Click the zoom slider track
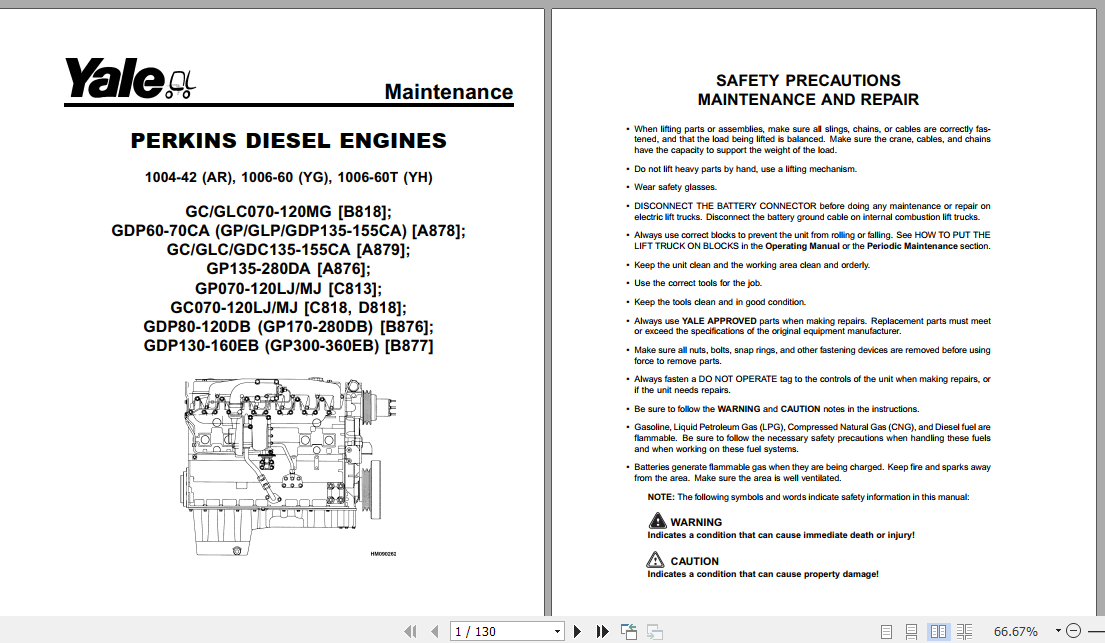The image size is (1105, 643). tap(1097, 631)
